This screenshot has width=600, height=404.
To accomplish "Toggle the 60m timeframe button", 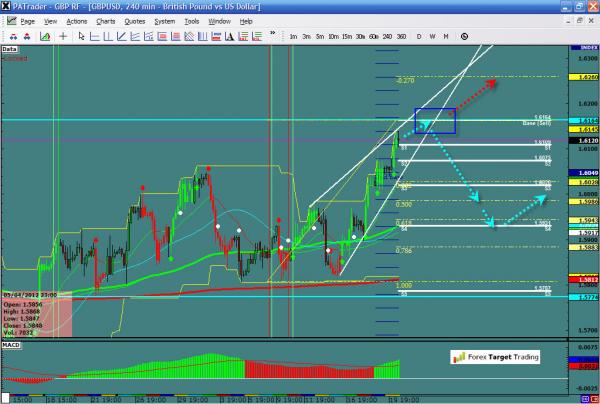I will (x=372, y=35).
